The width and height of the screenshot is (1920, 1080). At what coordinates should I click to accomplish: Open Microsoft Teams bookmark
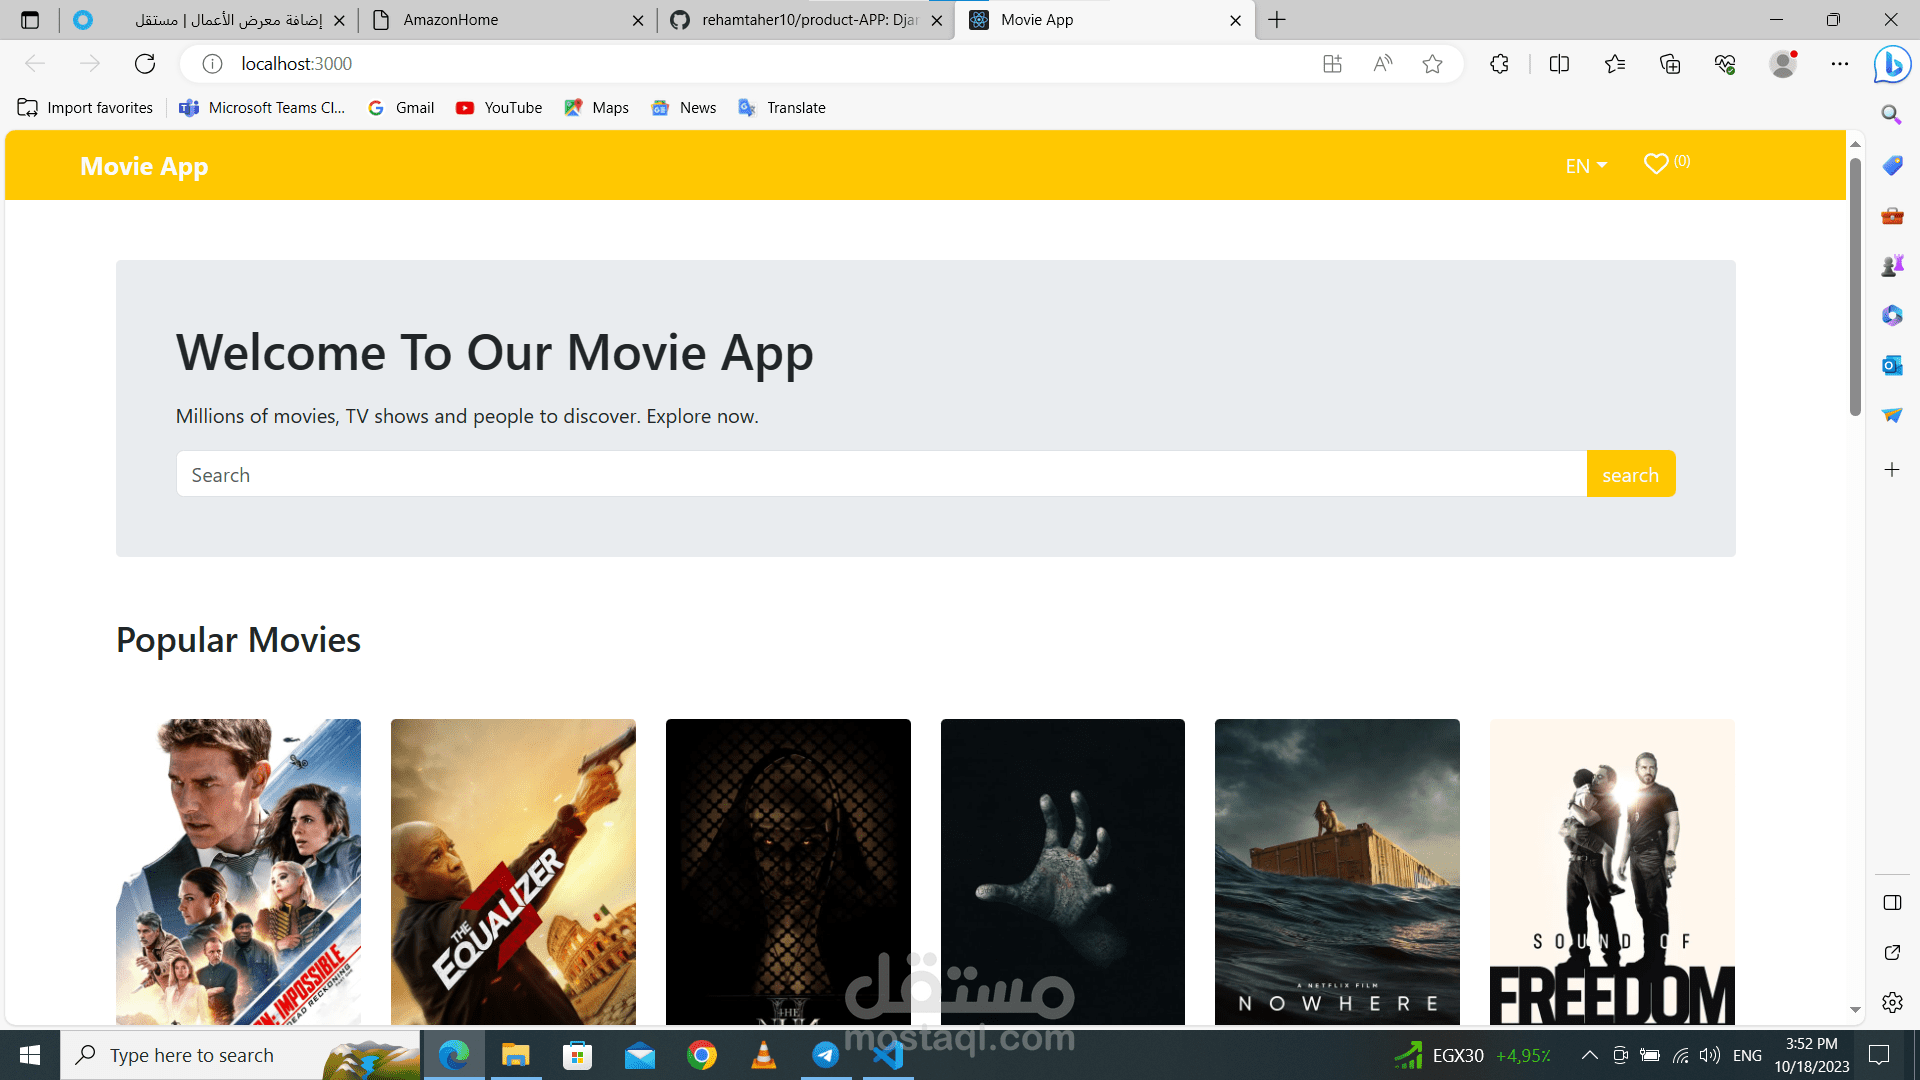pyautogui.click(x=262, y=108)
